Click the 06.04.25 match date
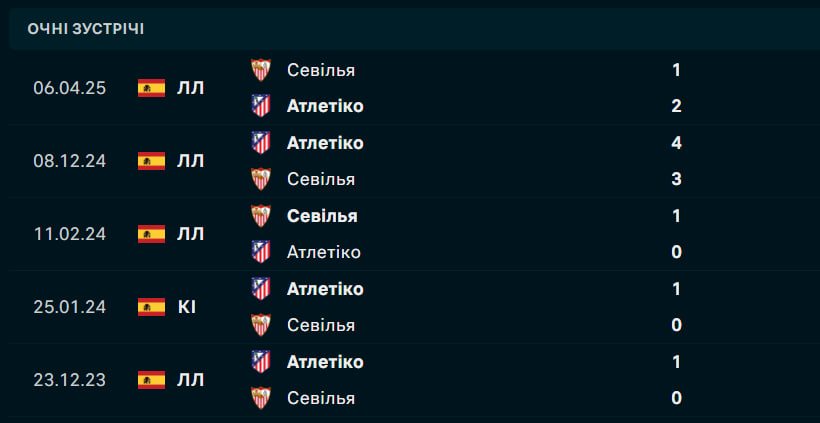This screenshot has width=820, height=423. pos(69,88)
